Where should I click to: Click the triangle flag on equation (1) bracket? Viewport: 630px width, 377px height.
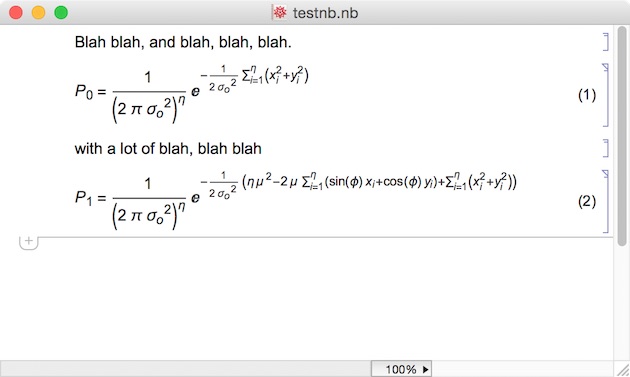click(605, 67)
